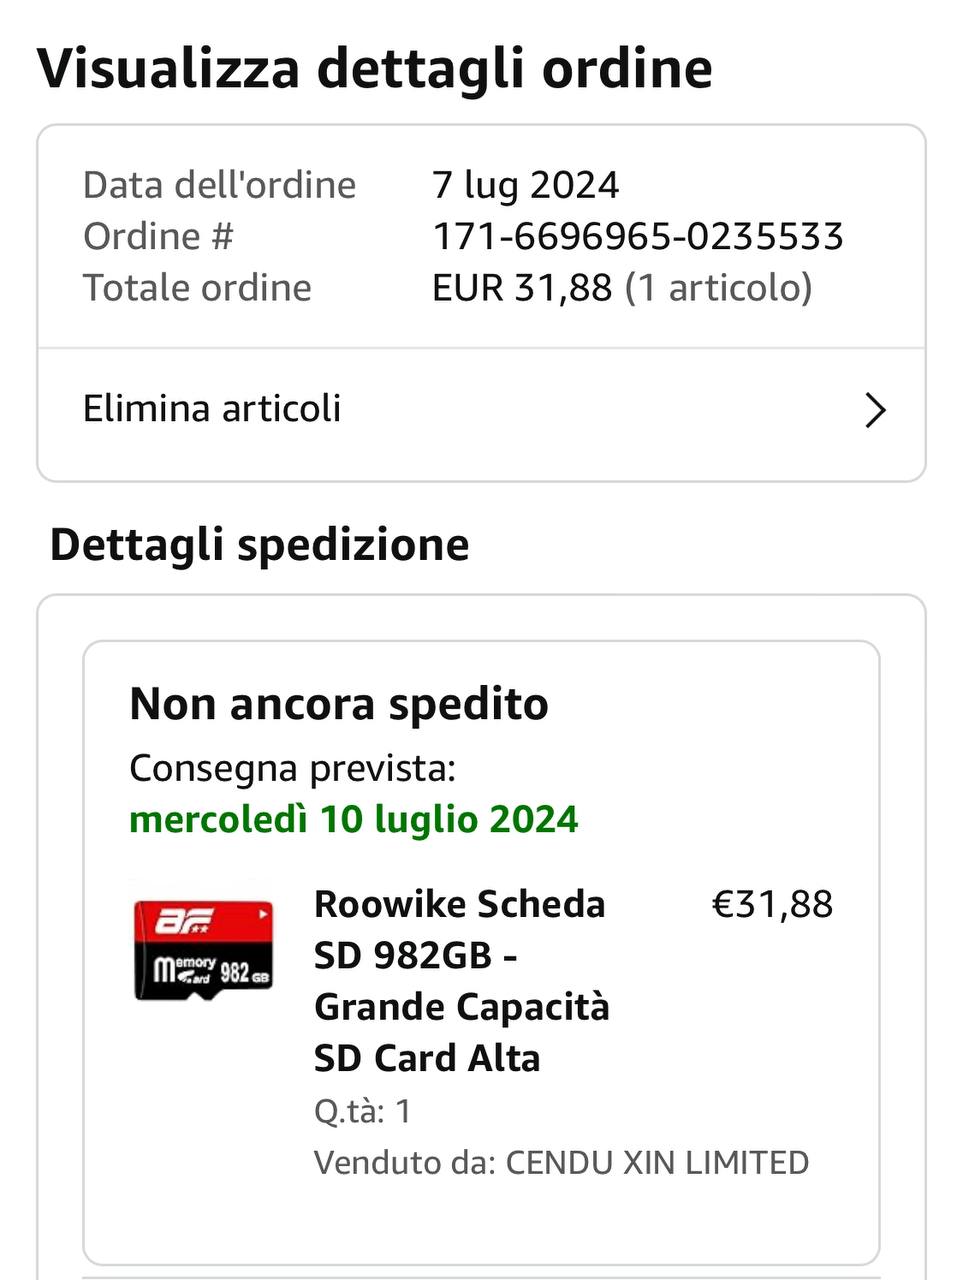
Task: Click the item price €31,88
Action: 772,904
